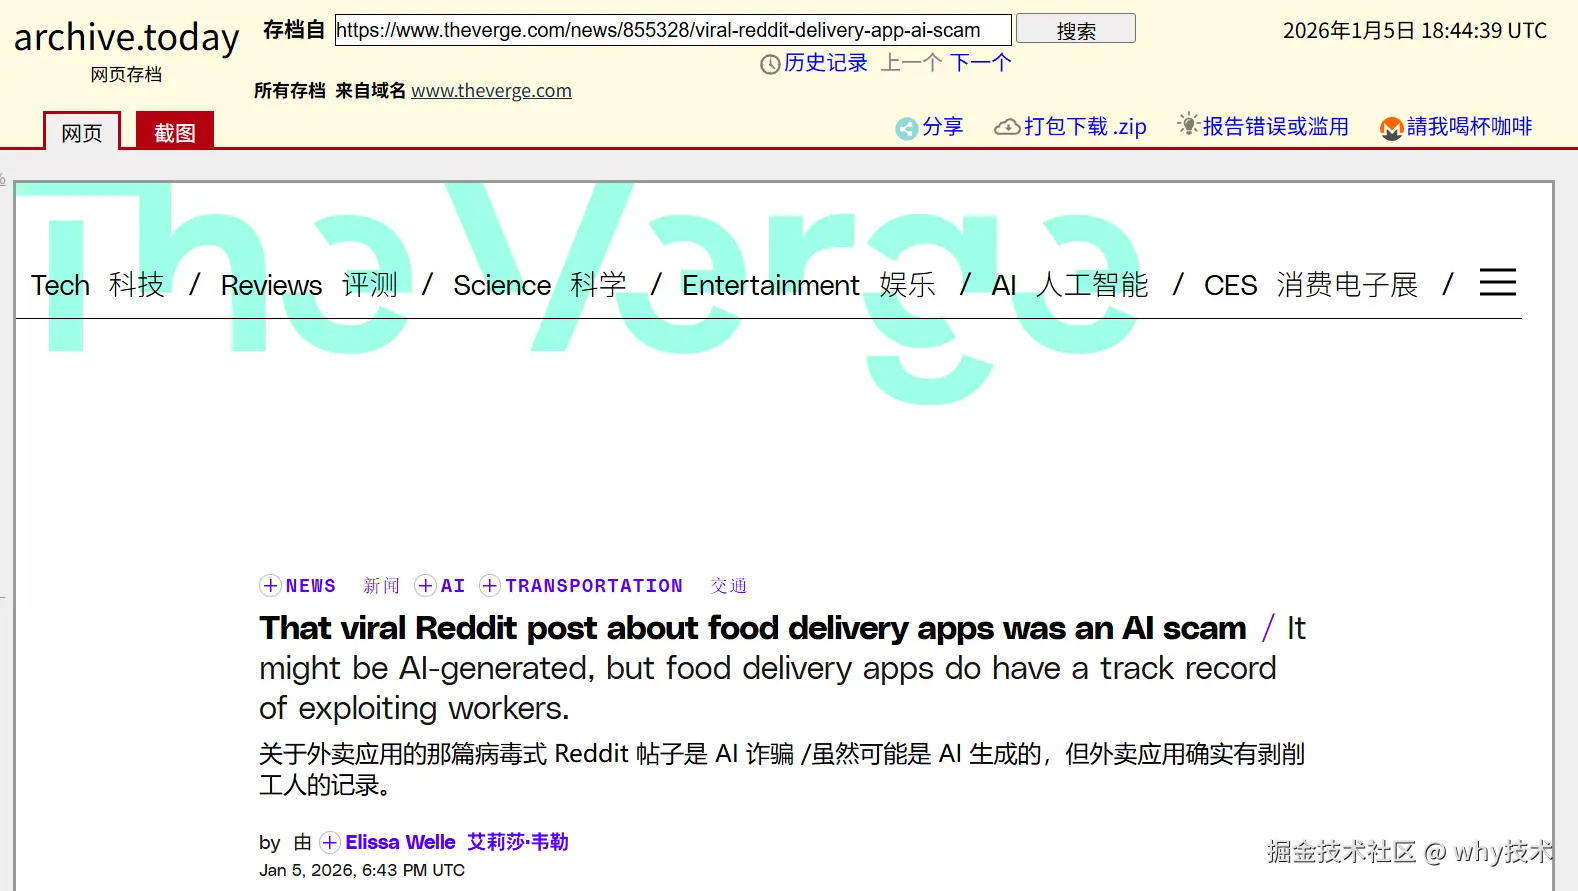Open the Reviews 评测 nav item
1578x891 pixels.
309,285
